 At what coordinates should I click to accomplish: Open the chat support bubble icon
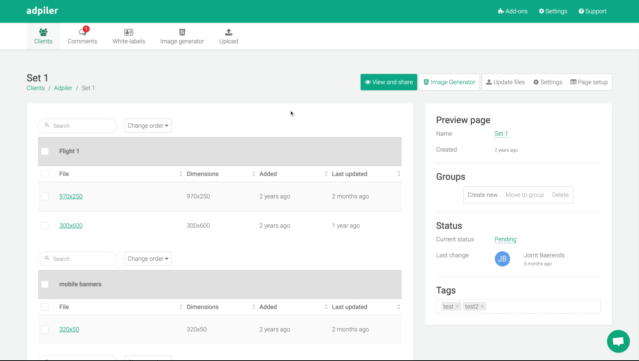(618, 341)
